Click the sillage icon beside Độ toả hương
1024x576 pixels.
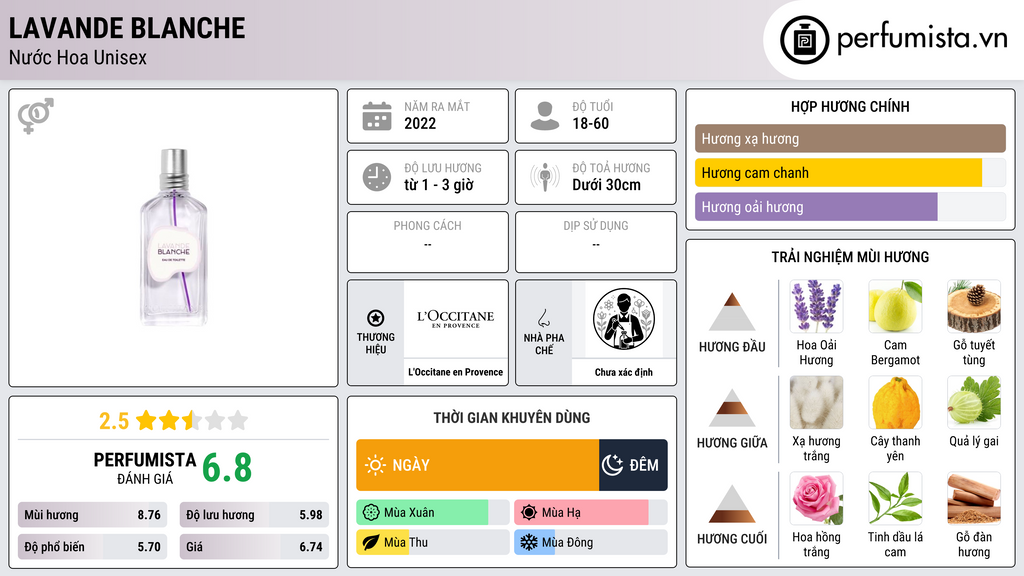545,177
